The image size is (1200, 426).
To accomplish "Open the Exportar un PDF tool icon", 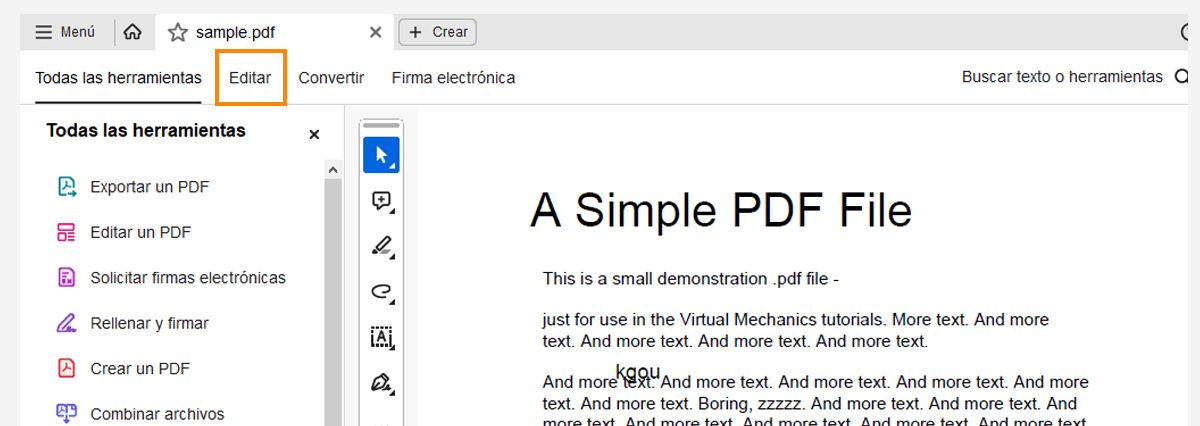I will pyautogui.click(x=67, y=187).
